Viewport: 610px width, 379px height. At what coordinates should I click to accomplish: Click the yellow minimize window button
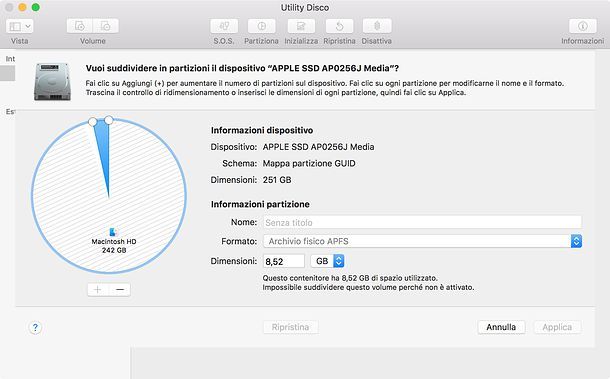click(x=23, y=7)
